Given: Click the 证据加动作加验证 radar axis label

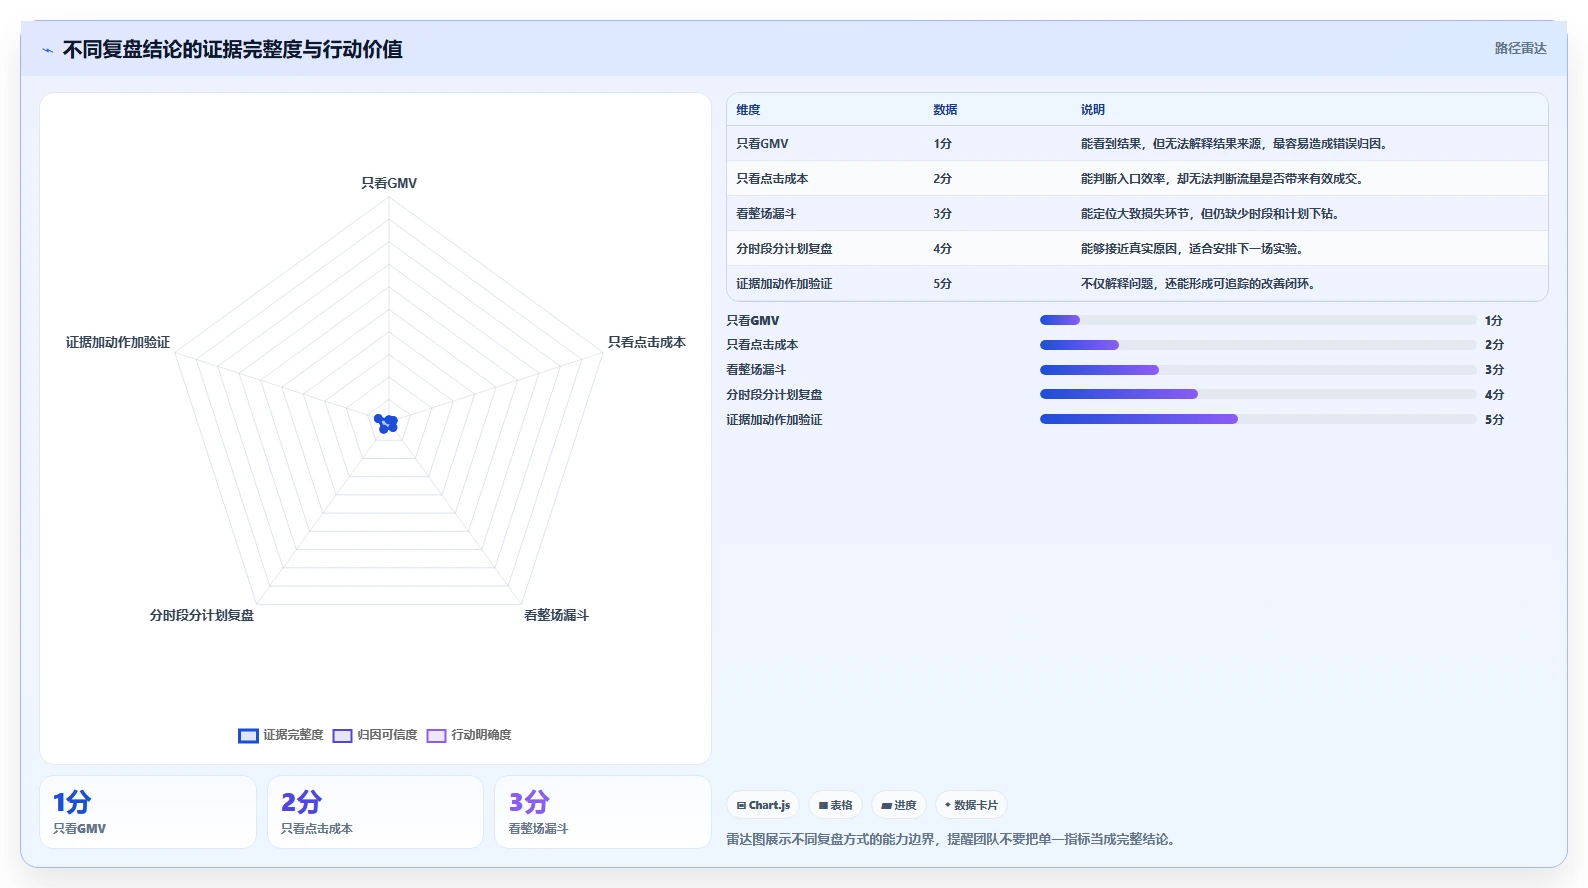Looking at the screenshot, I should pos(118,342).
